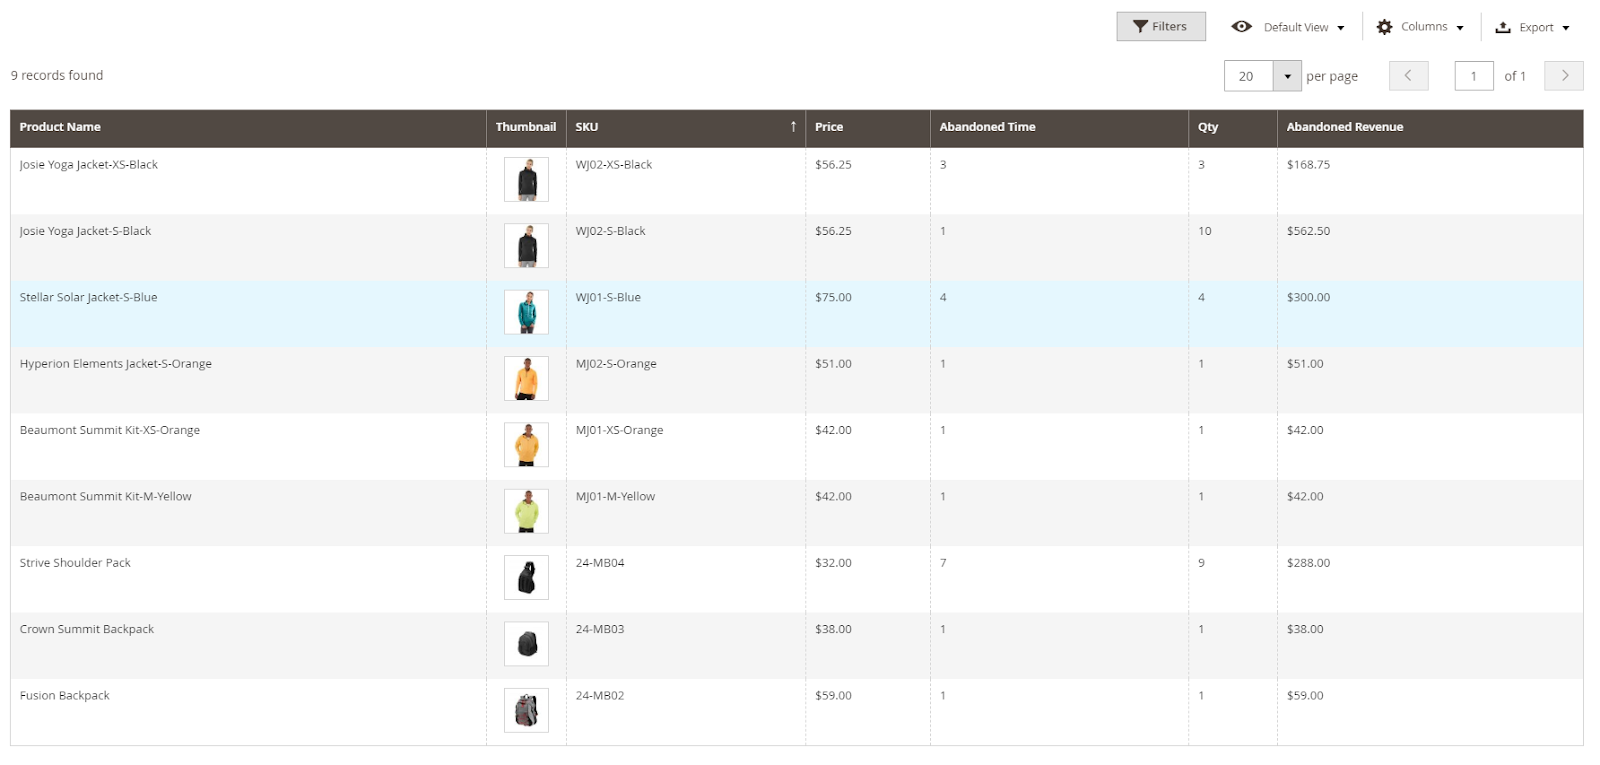Expand the per page size selector arrow
1600x765 pixels.
click(1287, 76)
